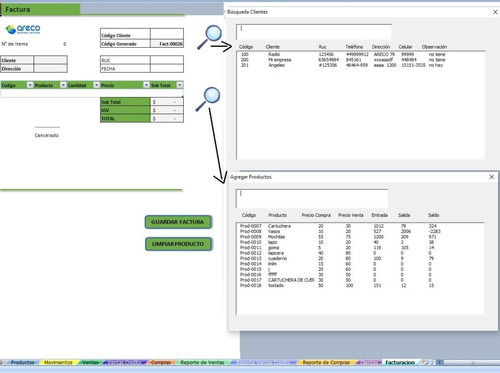500x373 pixels.
Task: Open the Reporte de Compras sheet tab
Action: [326, 362]
